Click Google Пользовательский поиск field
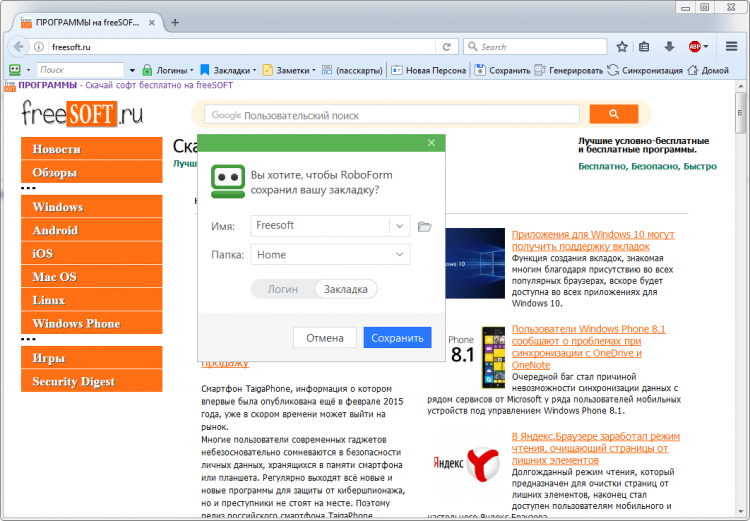This screenshot has width=750, height=521. (392, 115)
